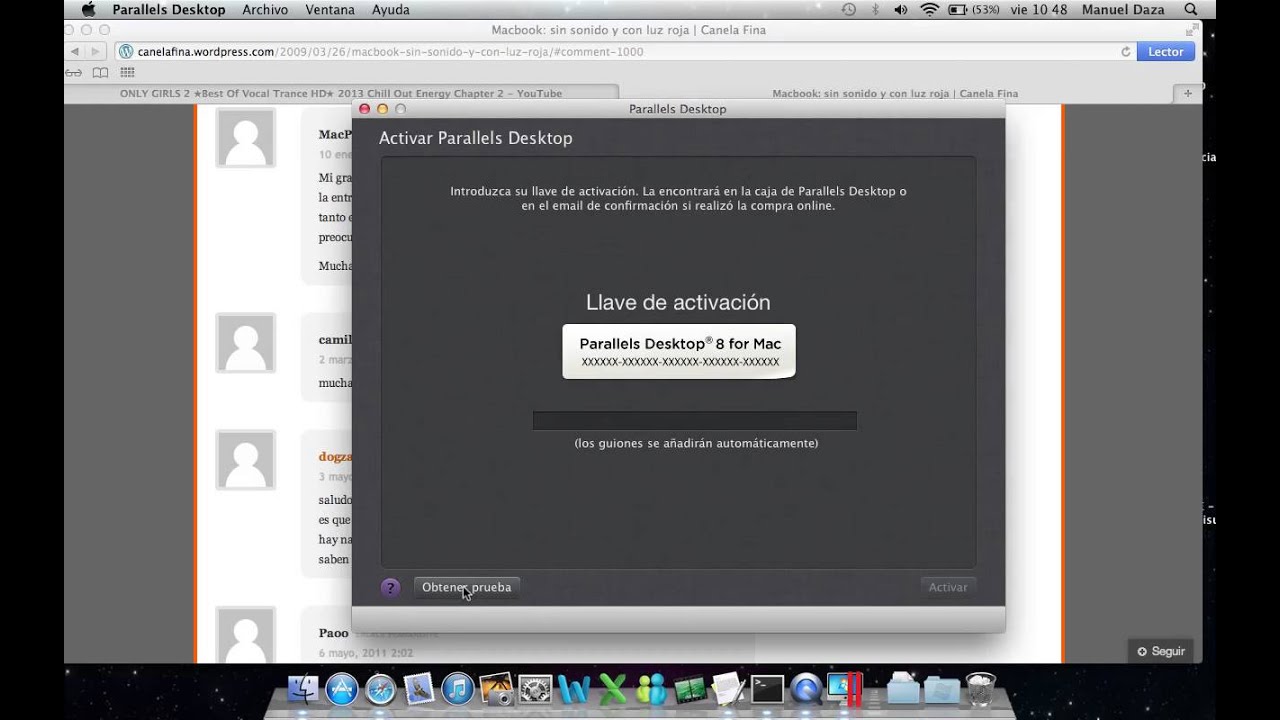
Task: Open the Ayuda menu
Action: click(x=391, y=9)
